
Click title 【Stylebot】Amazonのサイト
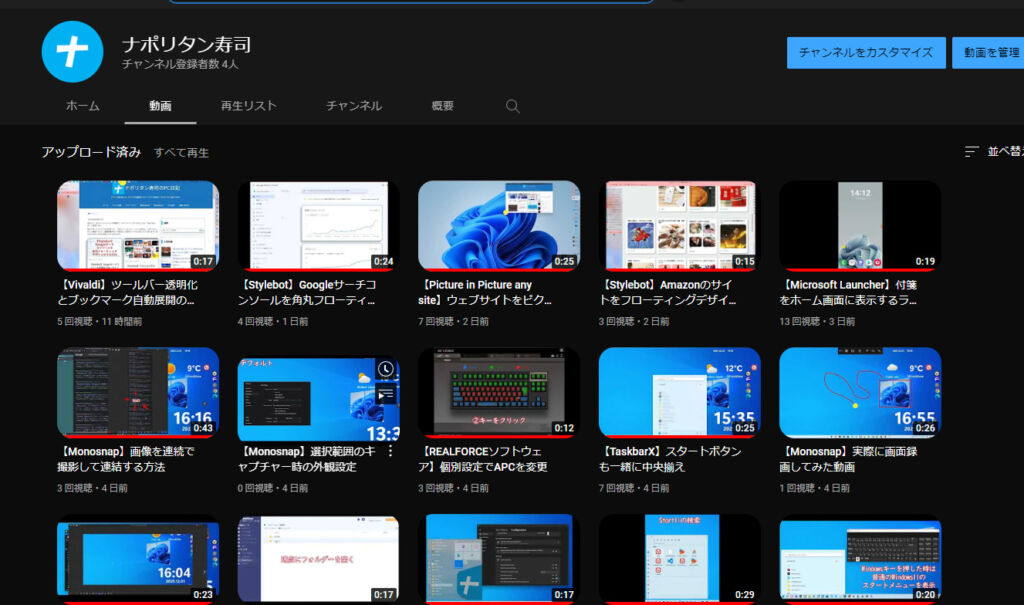(667, 293)
